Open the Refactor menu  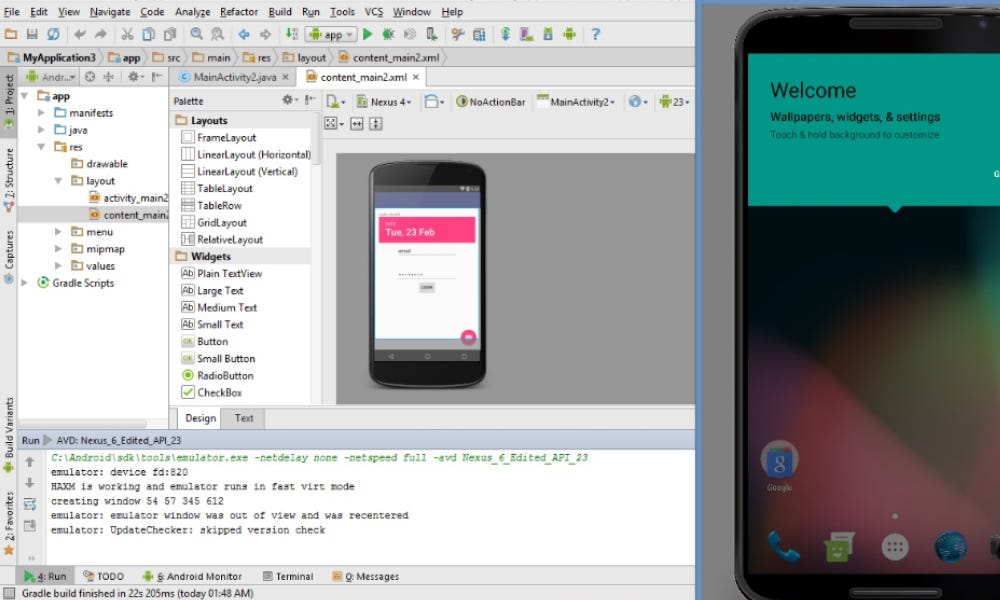tap(239, 11)
